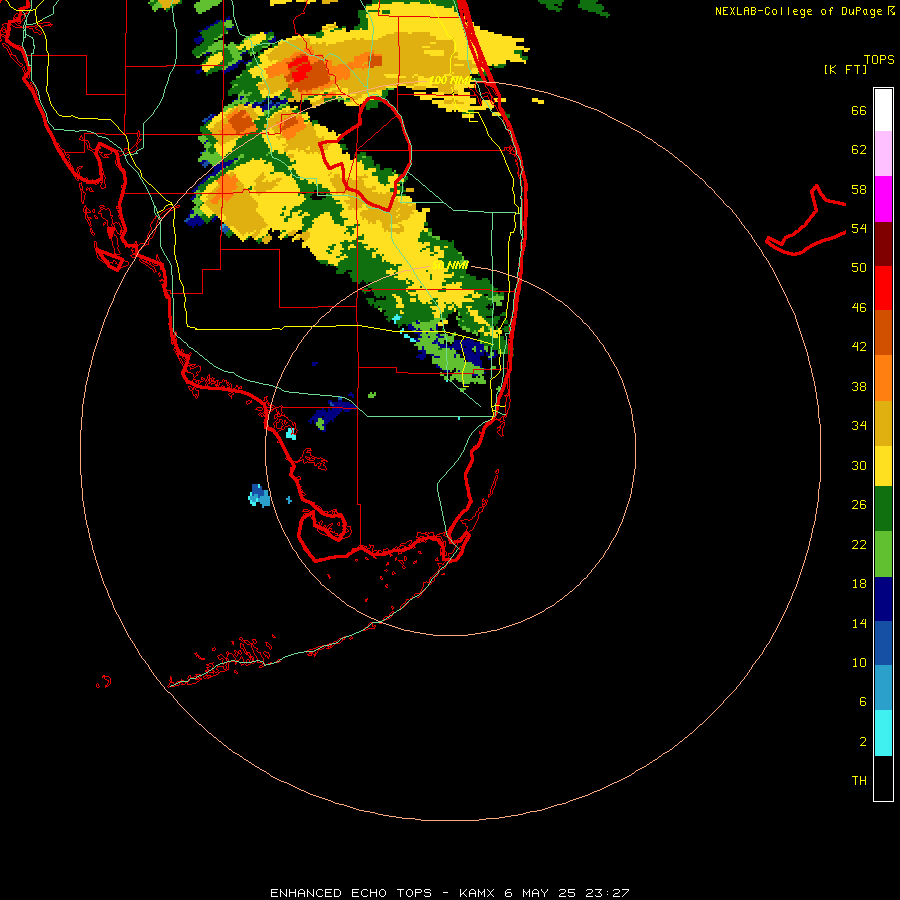
Task: Click legend value 58
Action: pyautogui.click(x=859, y=189)
